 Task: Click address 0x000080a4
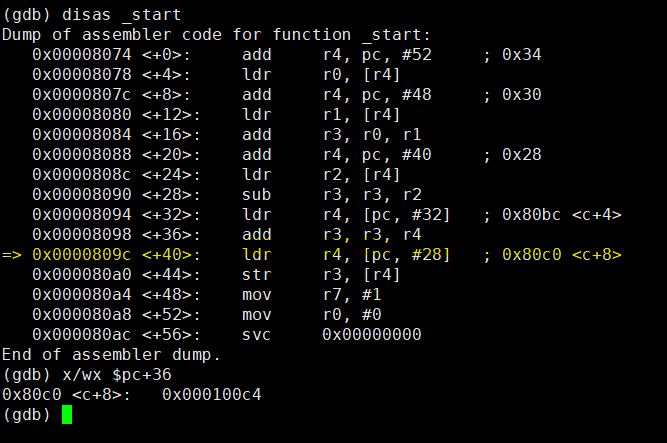coord(82,295)
